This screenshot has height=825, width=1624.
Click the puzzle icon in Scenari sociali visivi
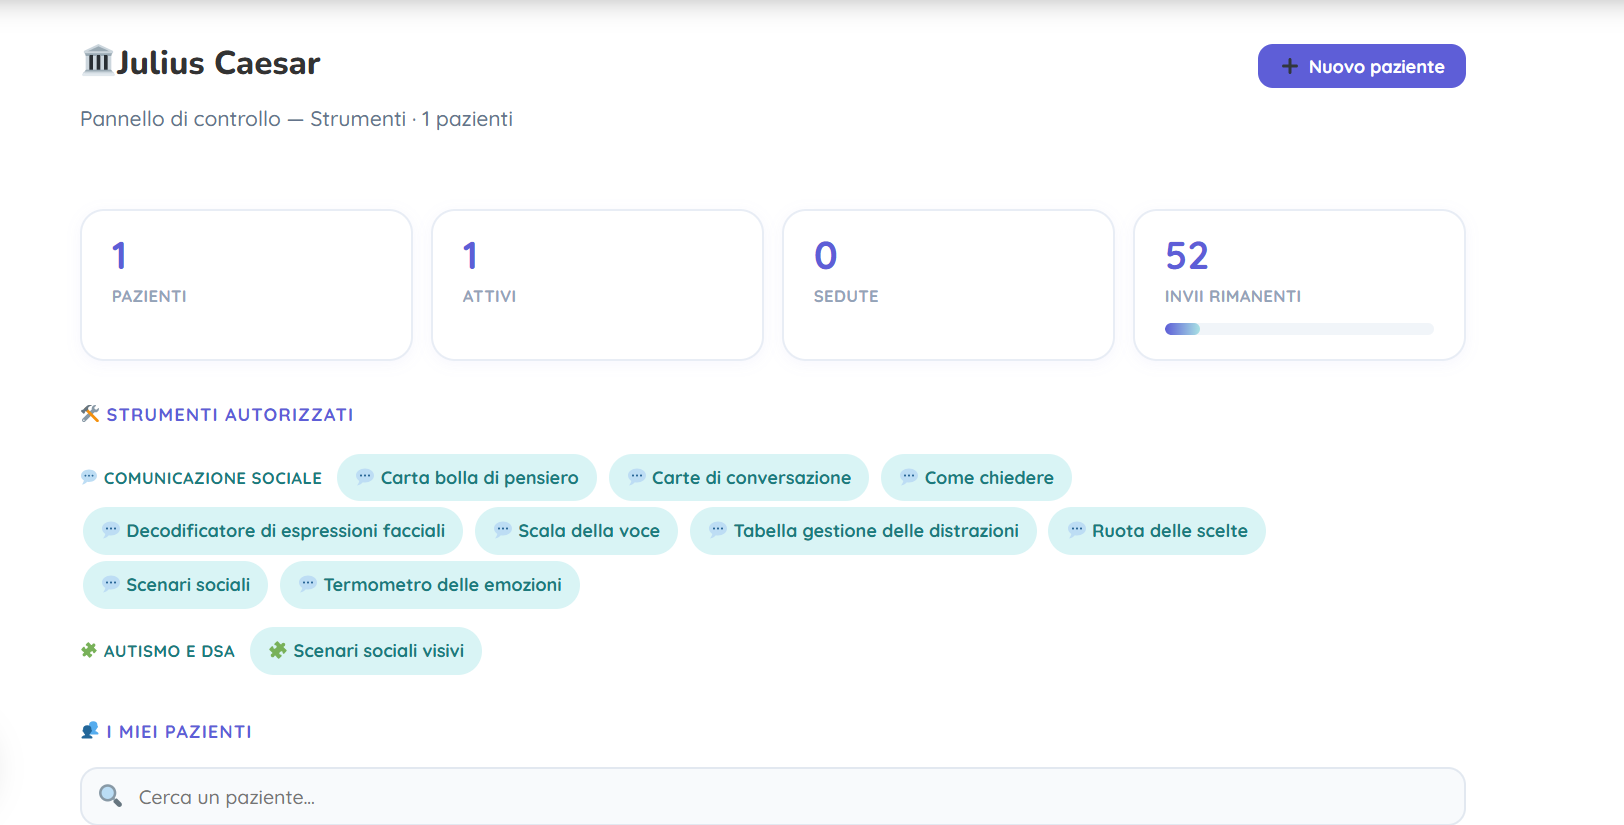pyautogui.click(x=278, y=650)
